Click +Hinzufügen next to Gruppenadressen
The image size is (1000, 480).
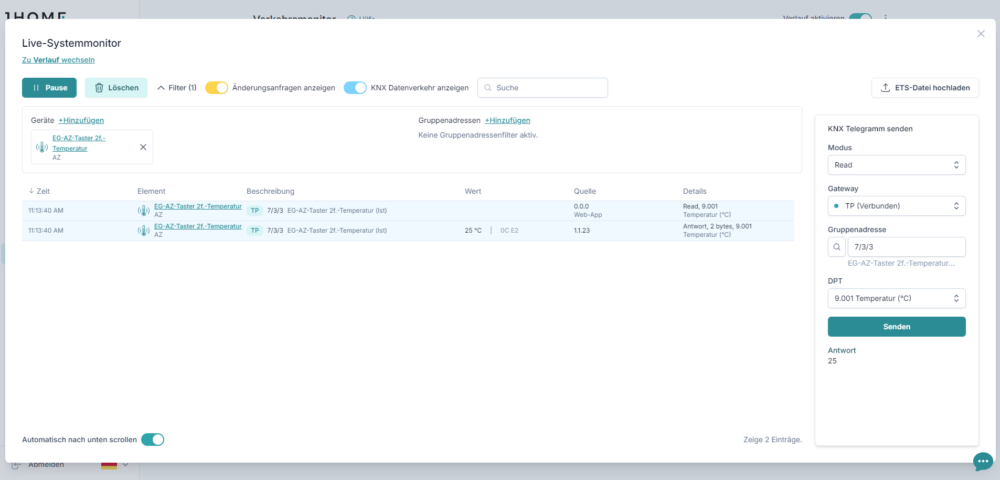[x=507, y=120]
